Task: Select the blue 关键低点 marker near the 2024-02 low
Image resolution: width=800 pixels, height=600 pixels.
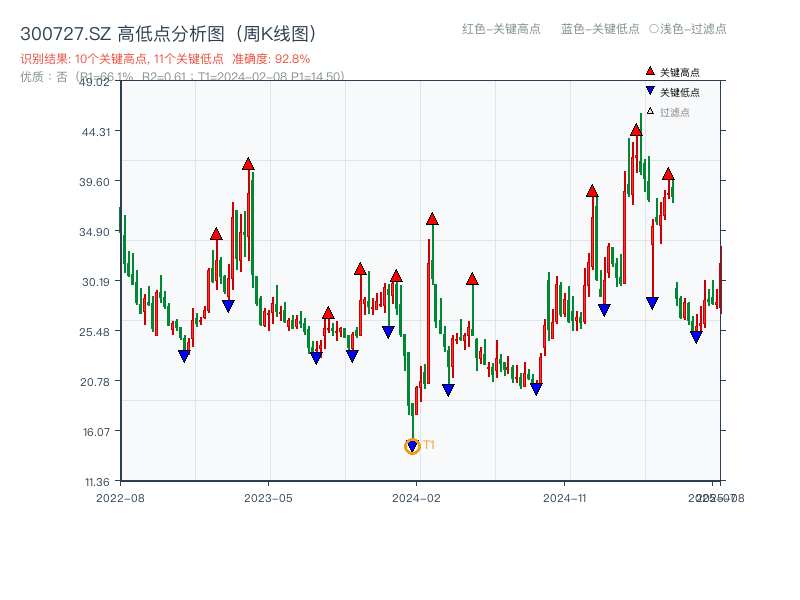Action: [447, 387]
